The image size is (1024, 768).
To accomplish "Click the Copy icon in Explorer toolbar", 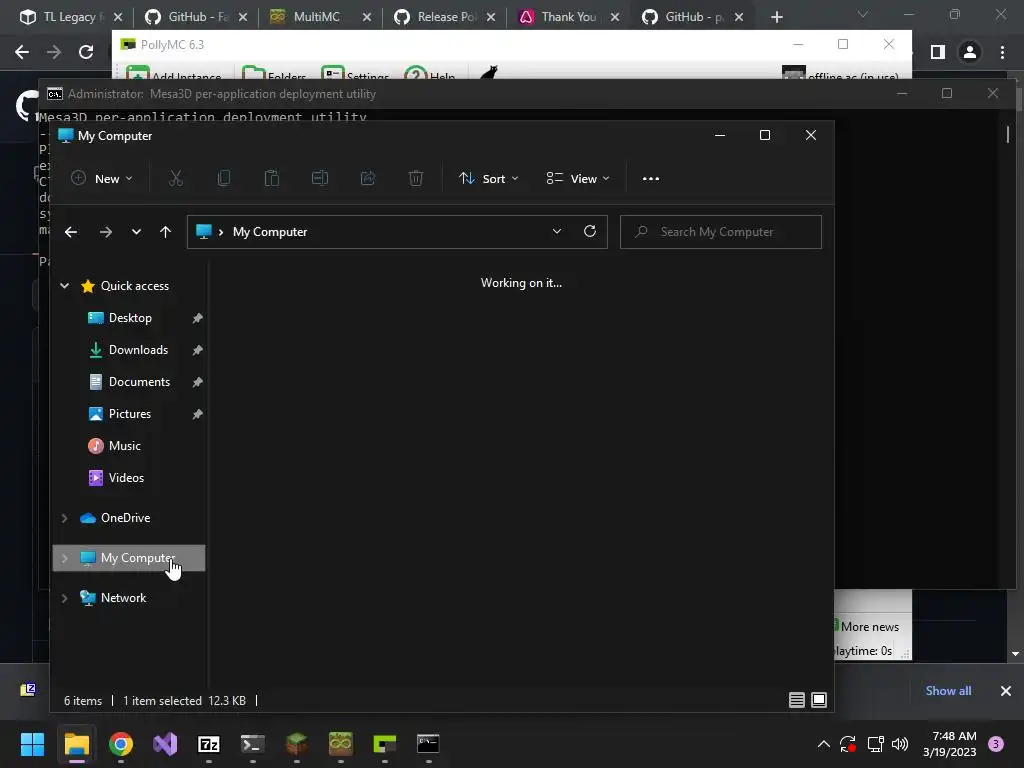I will pyautogui.click(x=224, y=178).
